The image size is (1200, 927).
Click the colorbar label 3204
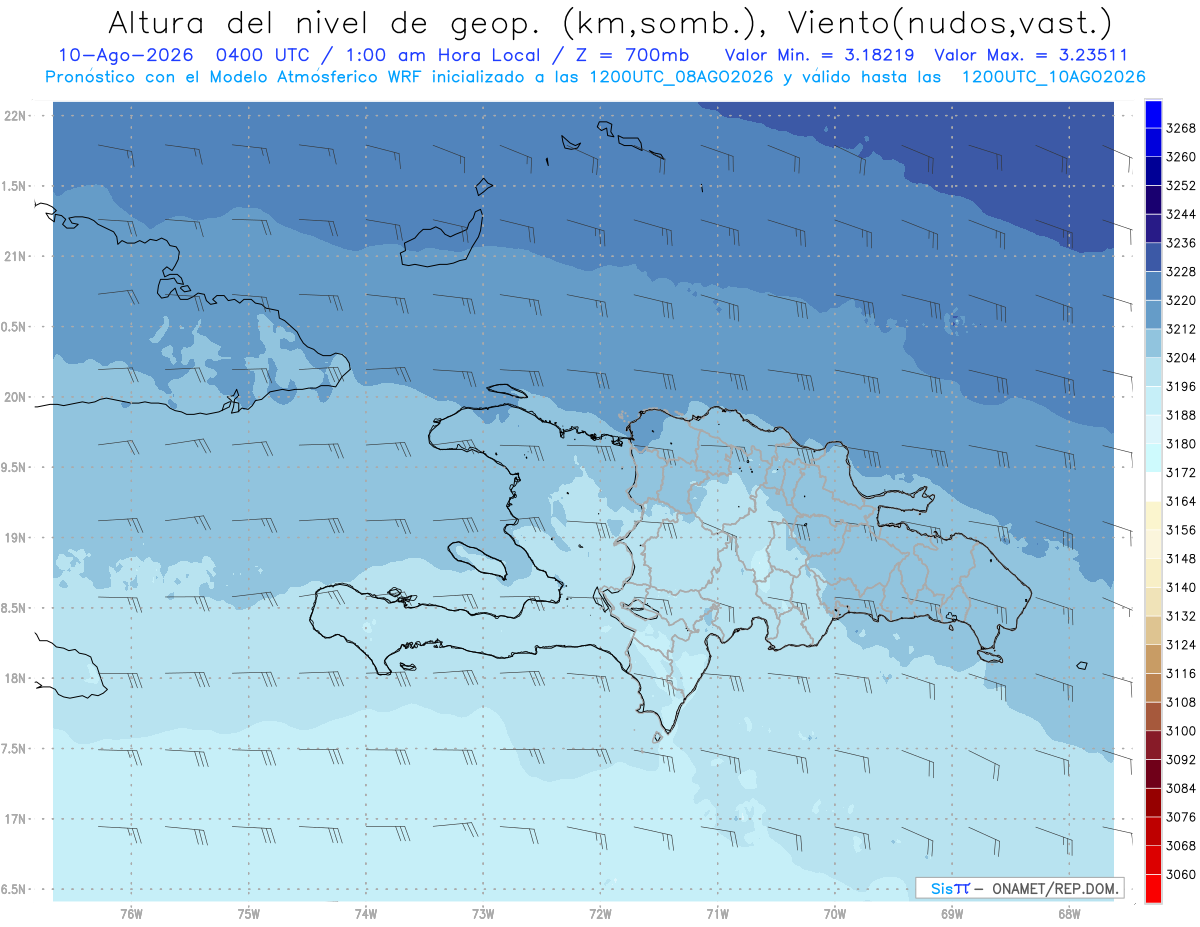coord(1180,358)
